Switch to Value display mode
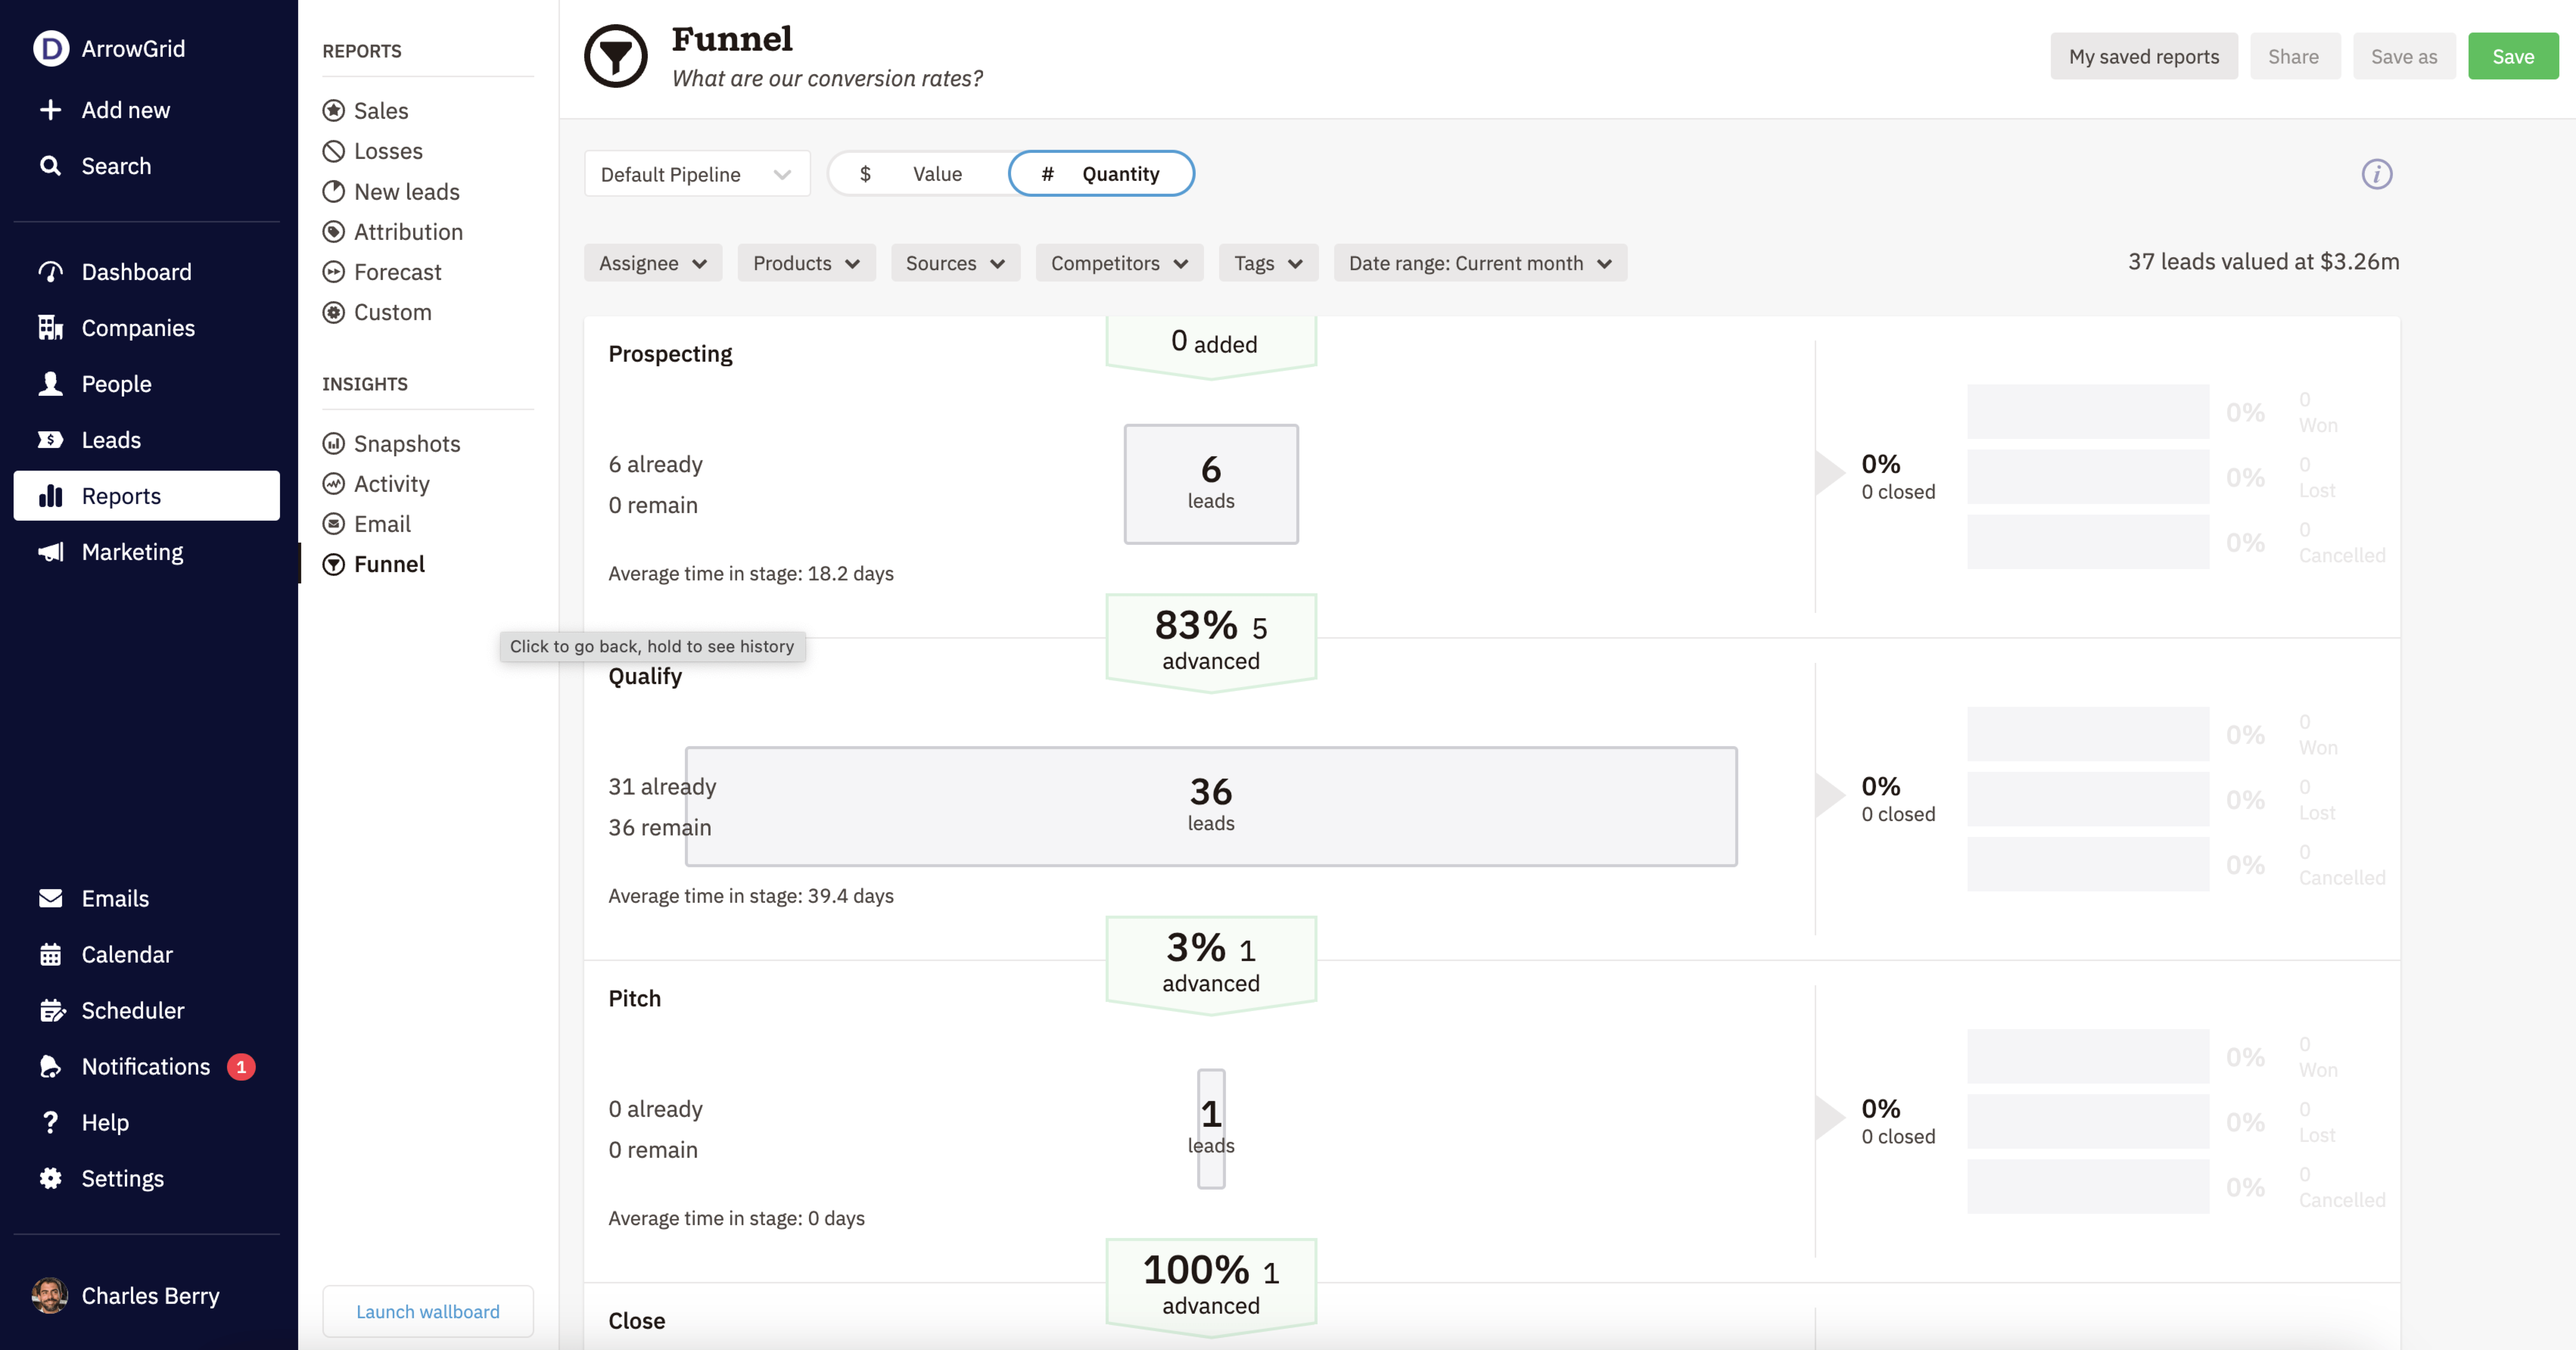Viewport: 2576px width, 1350px height. 920,172
